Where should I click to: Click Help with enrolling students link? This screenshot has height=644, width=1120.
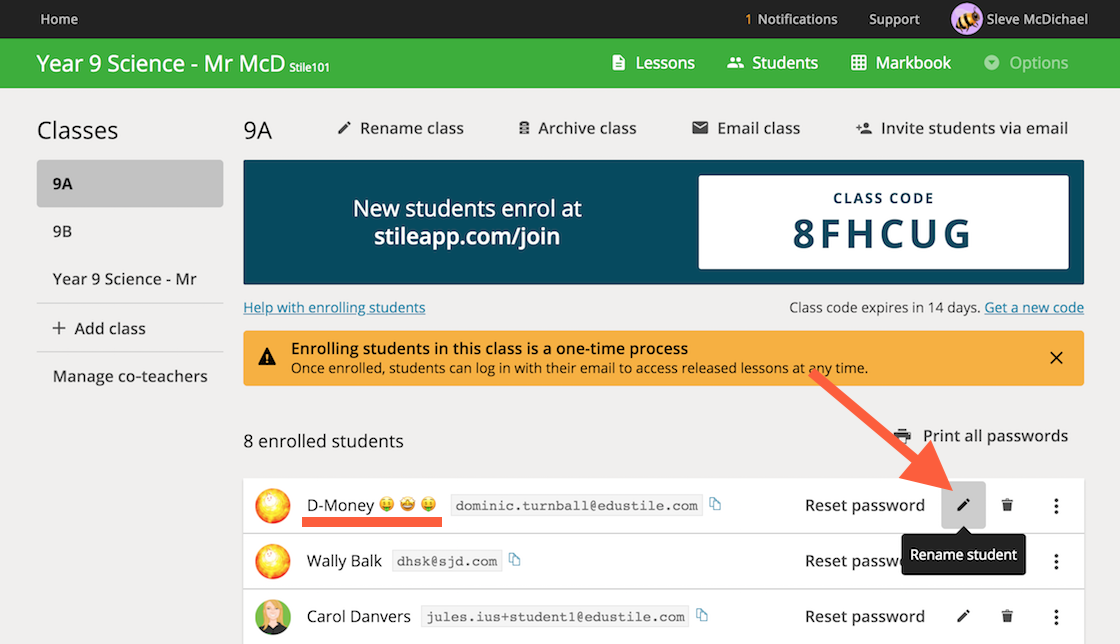pos(334,308)
